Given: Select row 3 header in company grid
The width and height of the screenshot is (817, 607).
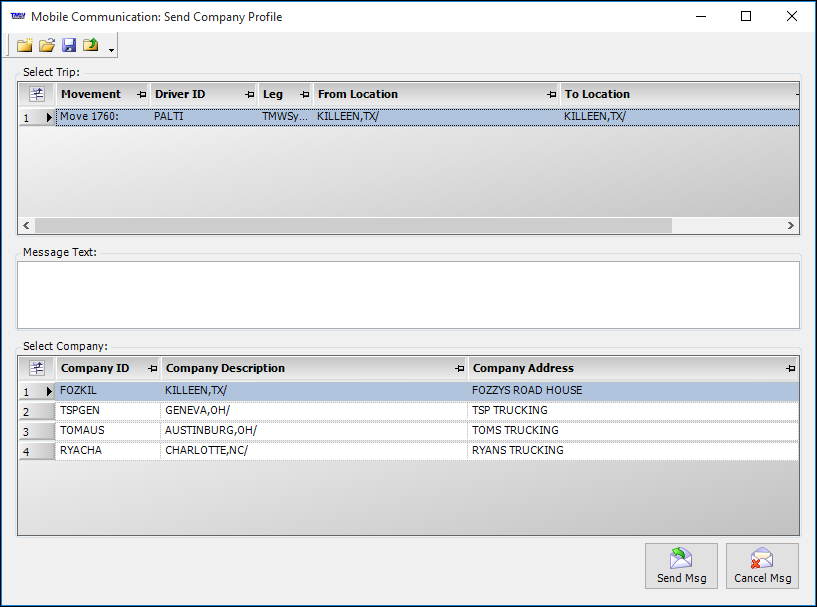Looking at the screenshot, I should pyautogui.click(x=36, y=431).
